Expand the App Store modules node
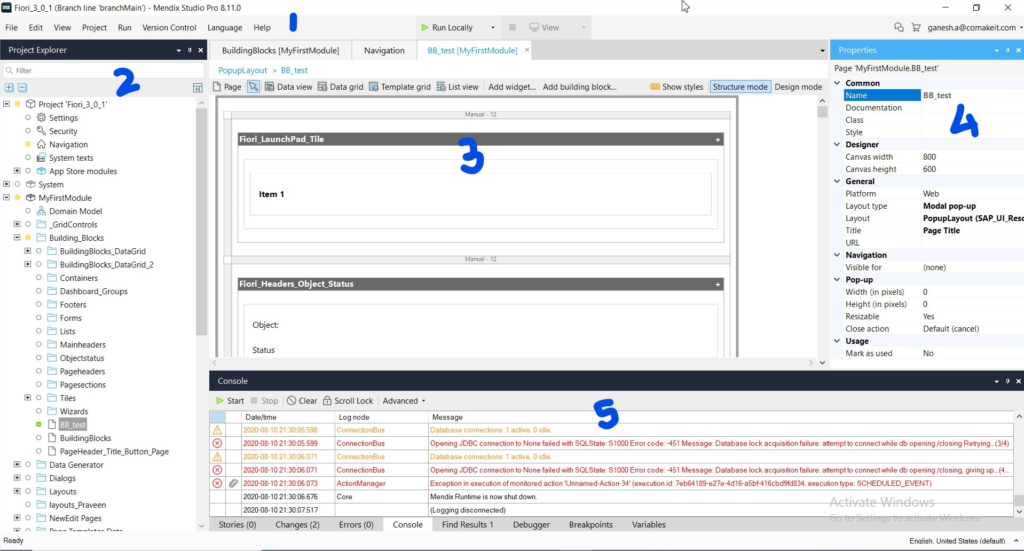Screen dimensions: 1024x551 (x=17, y=171)
